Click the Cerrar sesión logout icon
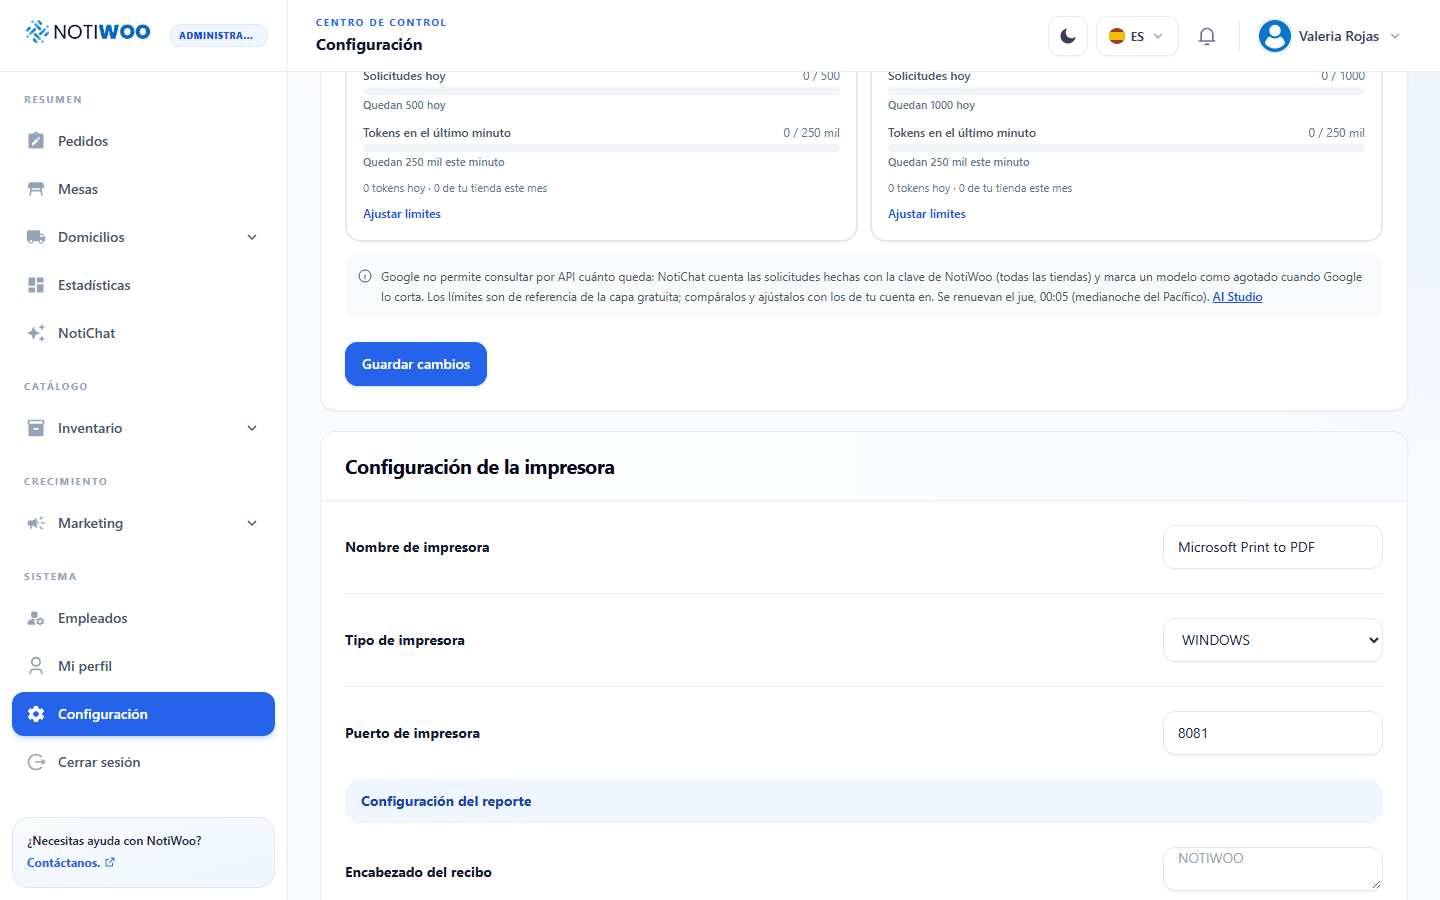 36,762
